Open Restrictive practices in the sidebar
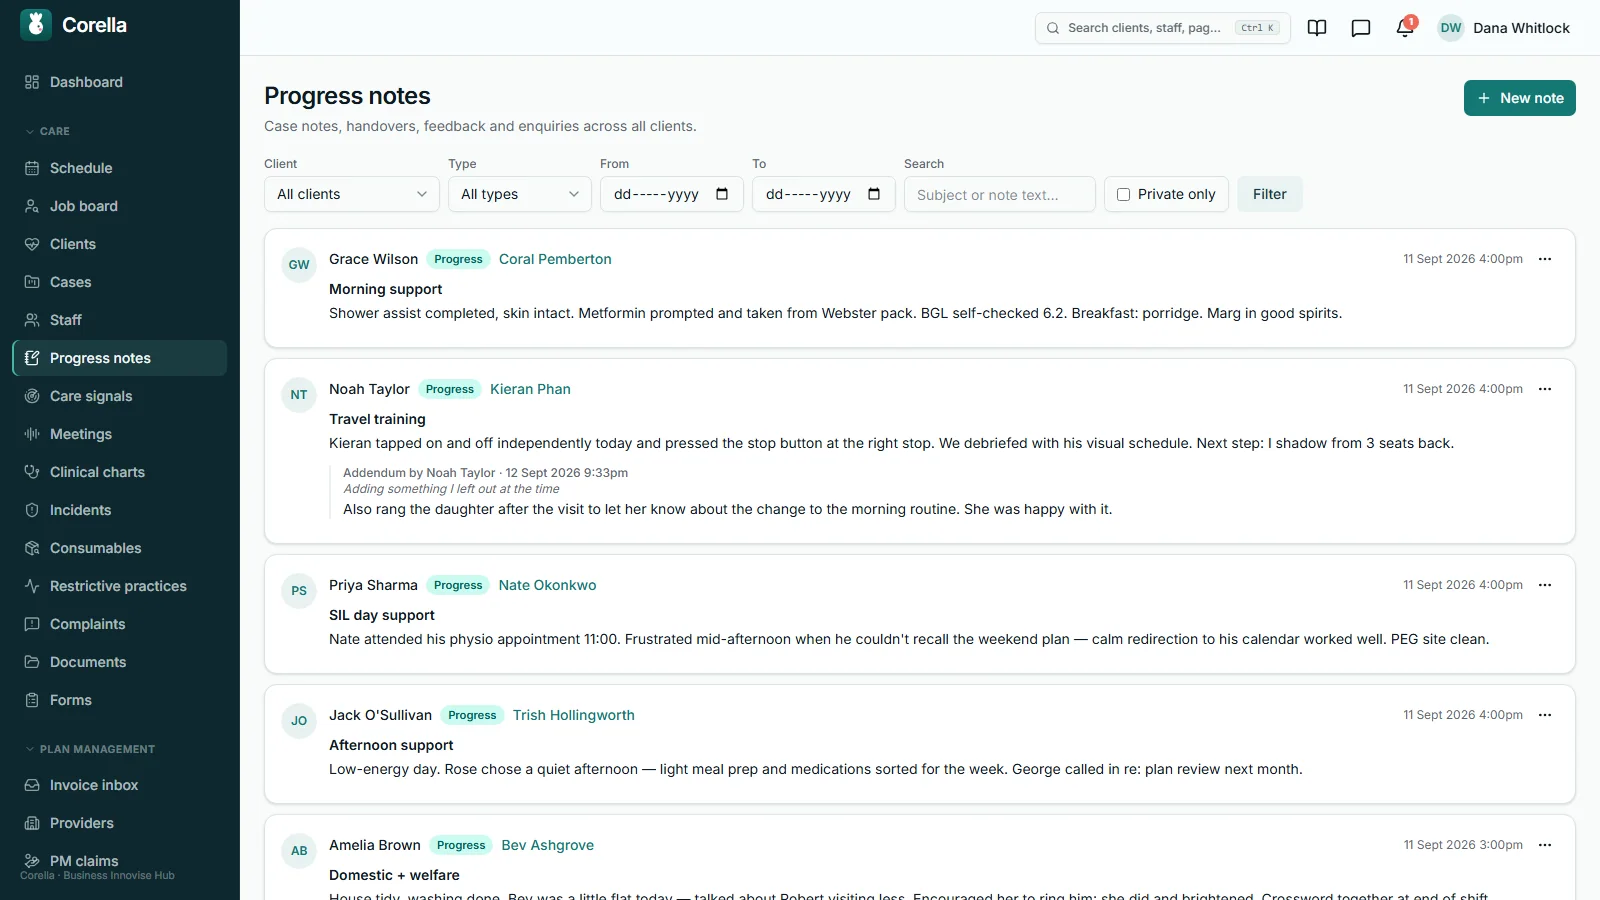 (x=119, y=586)
